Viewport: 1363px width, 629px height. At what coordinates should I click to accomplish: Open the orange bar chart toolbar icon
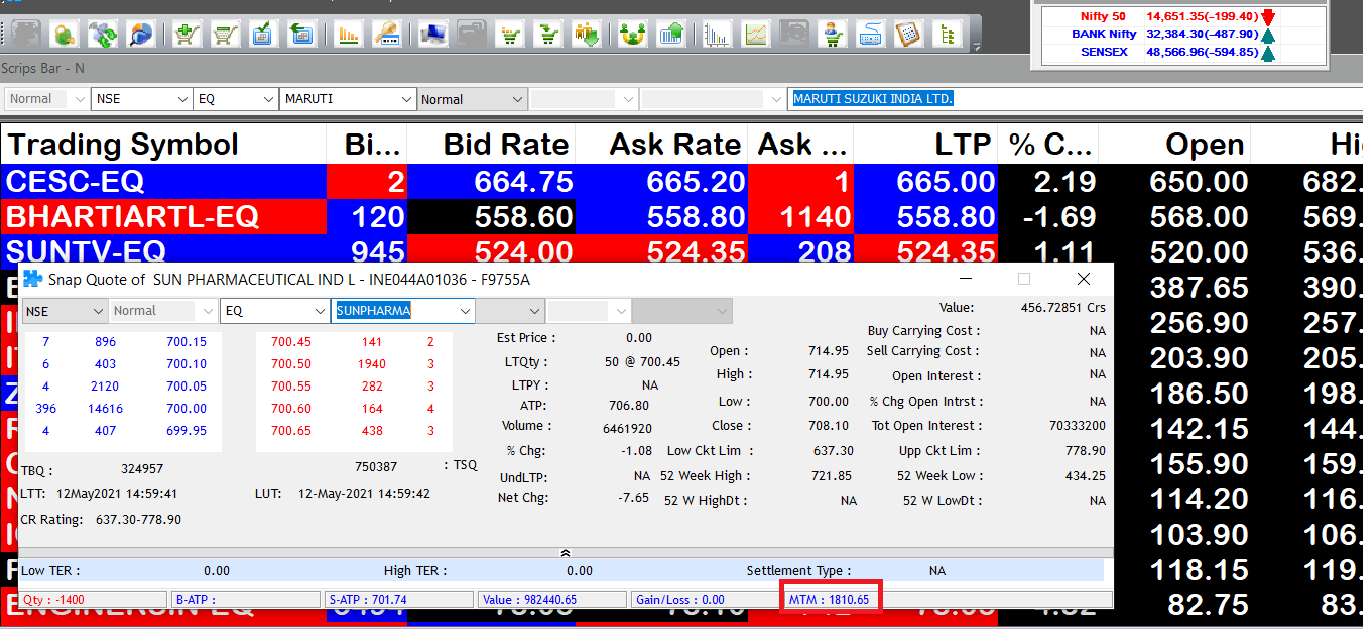coord(349,34)
